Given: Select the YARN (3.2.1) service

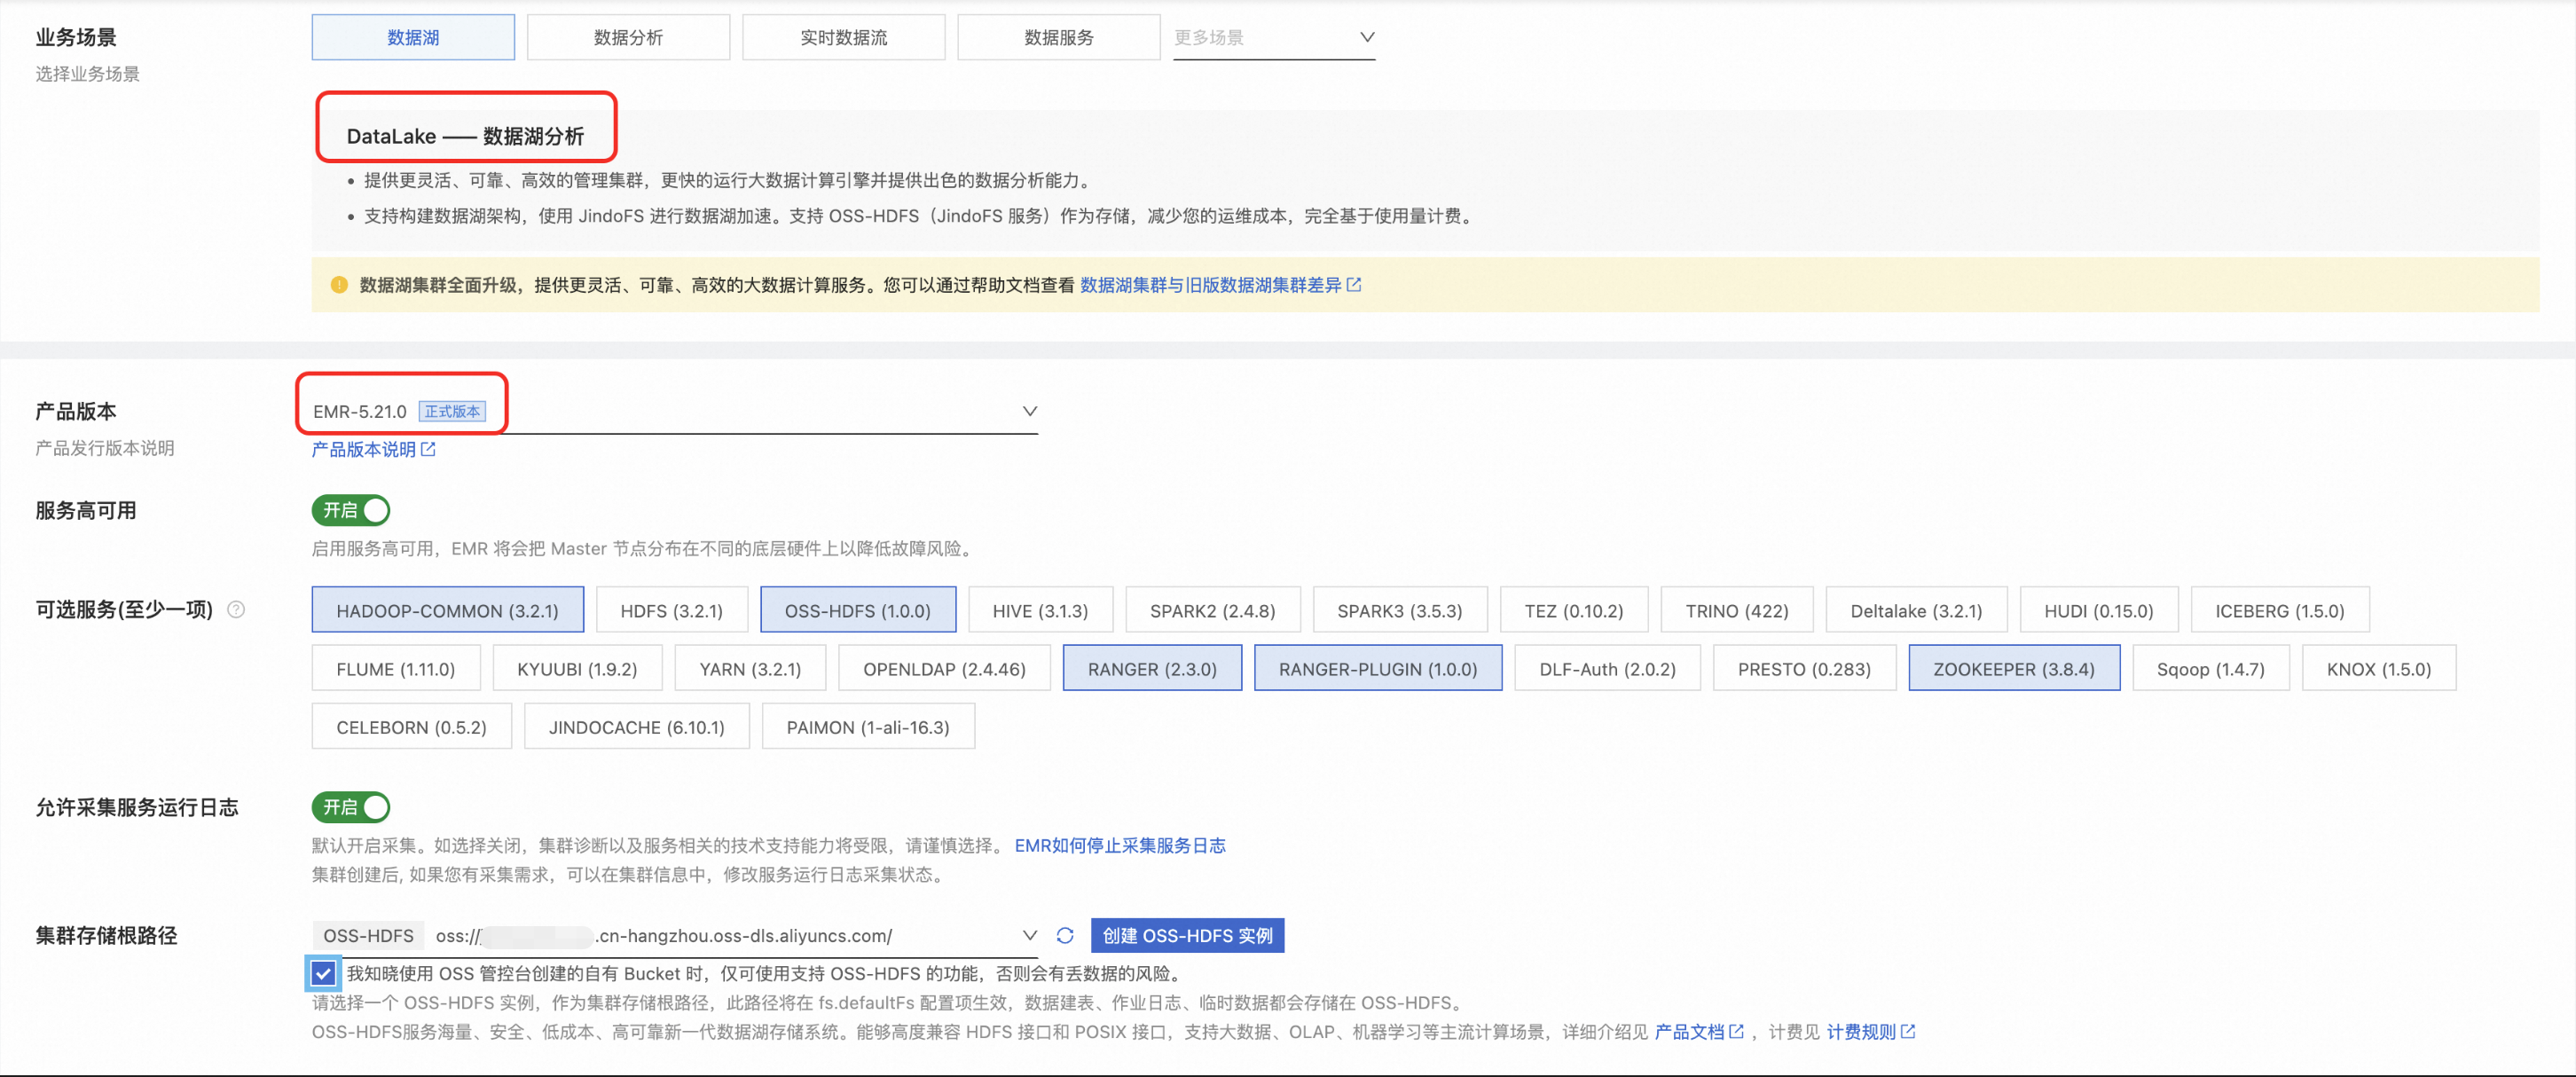Looking at the screenshot, I should (750, 668).
